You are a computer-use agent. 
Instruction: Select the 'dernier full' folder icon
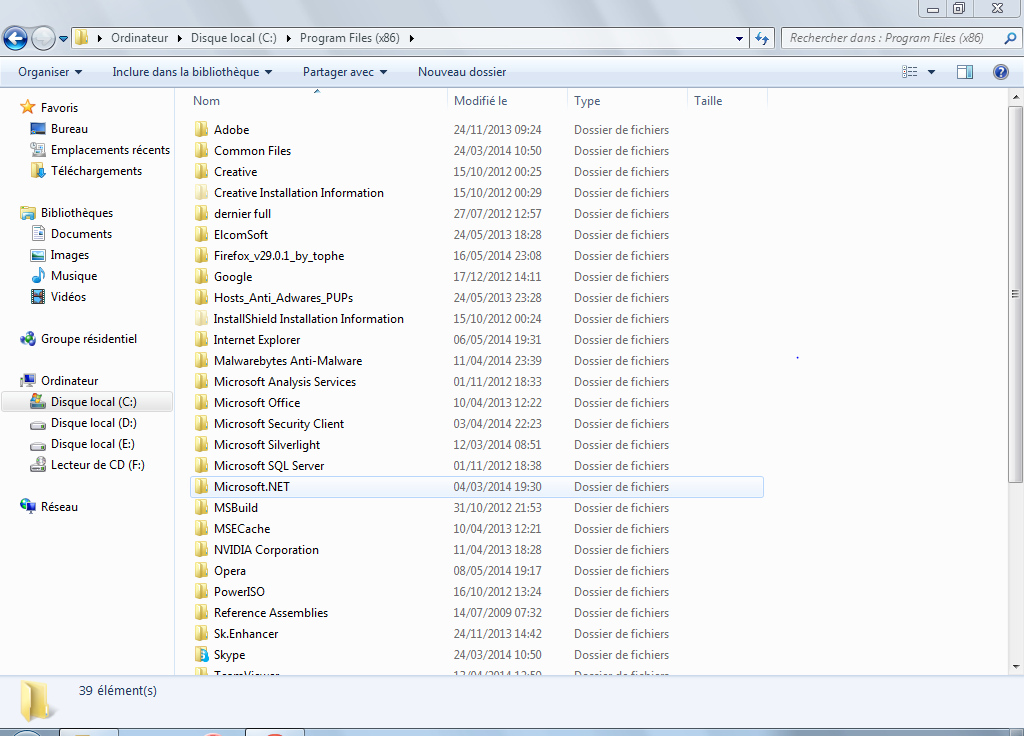coord(202,214)
